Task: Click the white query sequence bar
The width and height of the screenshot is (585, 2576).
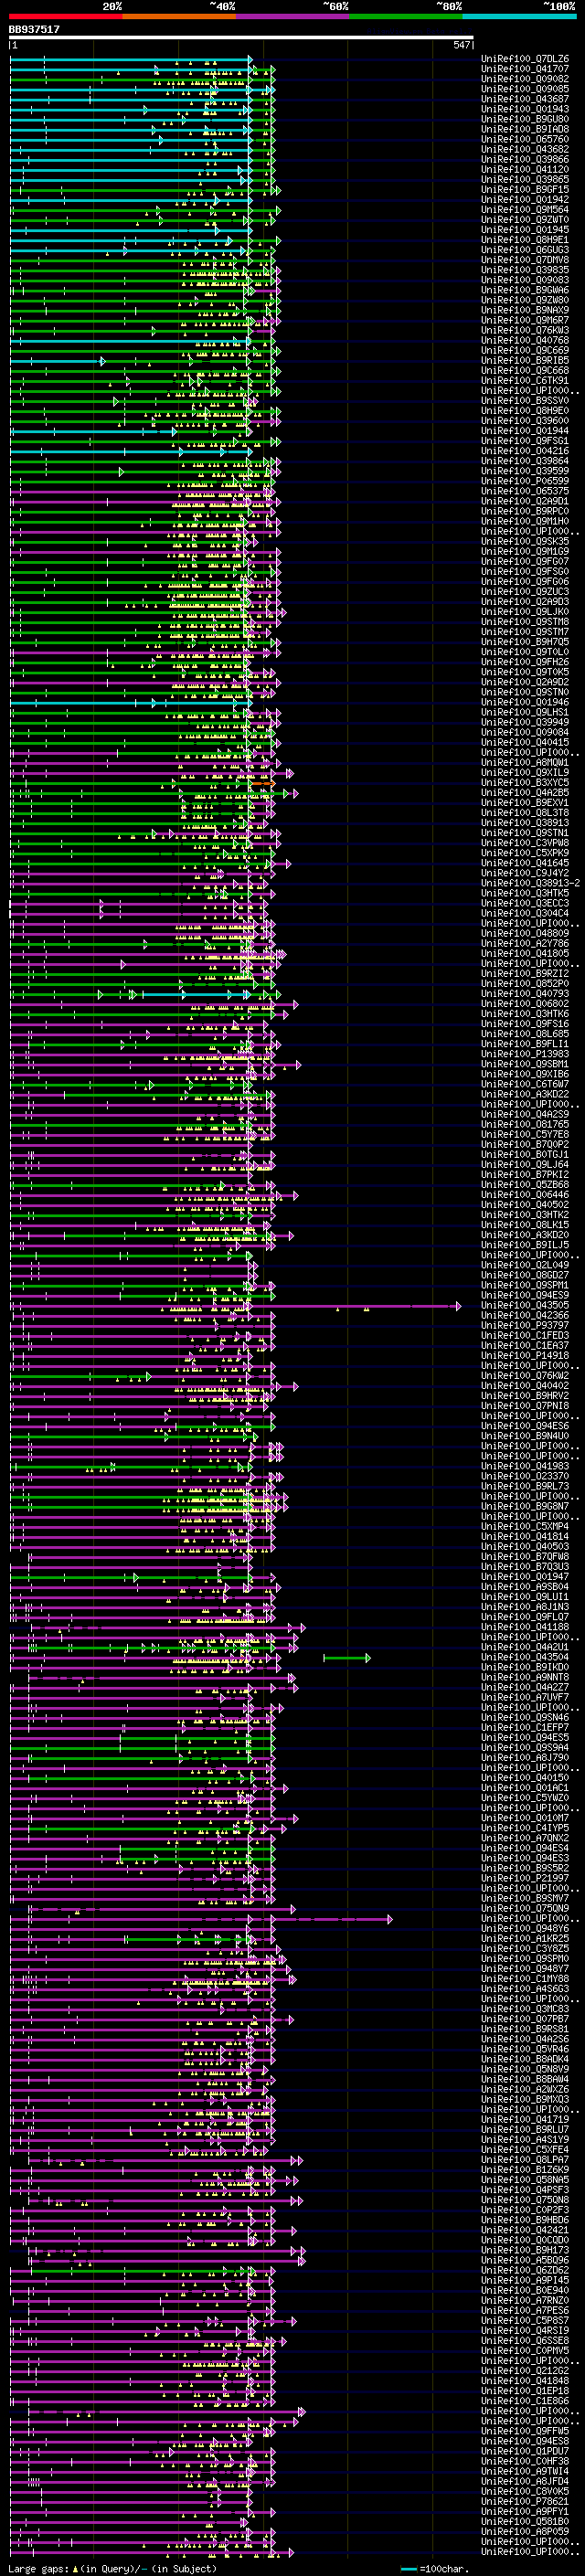Action: (241, 38)
